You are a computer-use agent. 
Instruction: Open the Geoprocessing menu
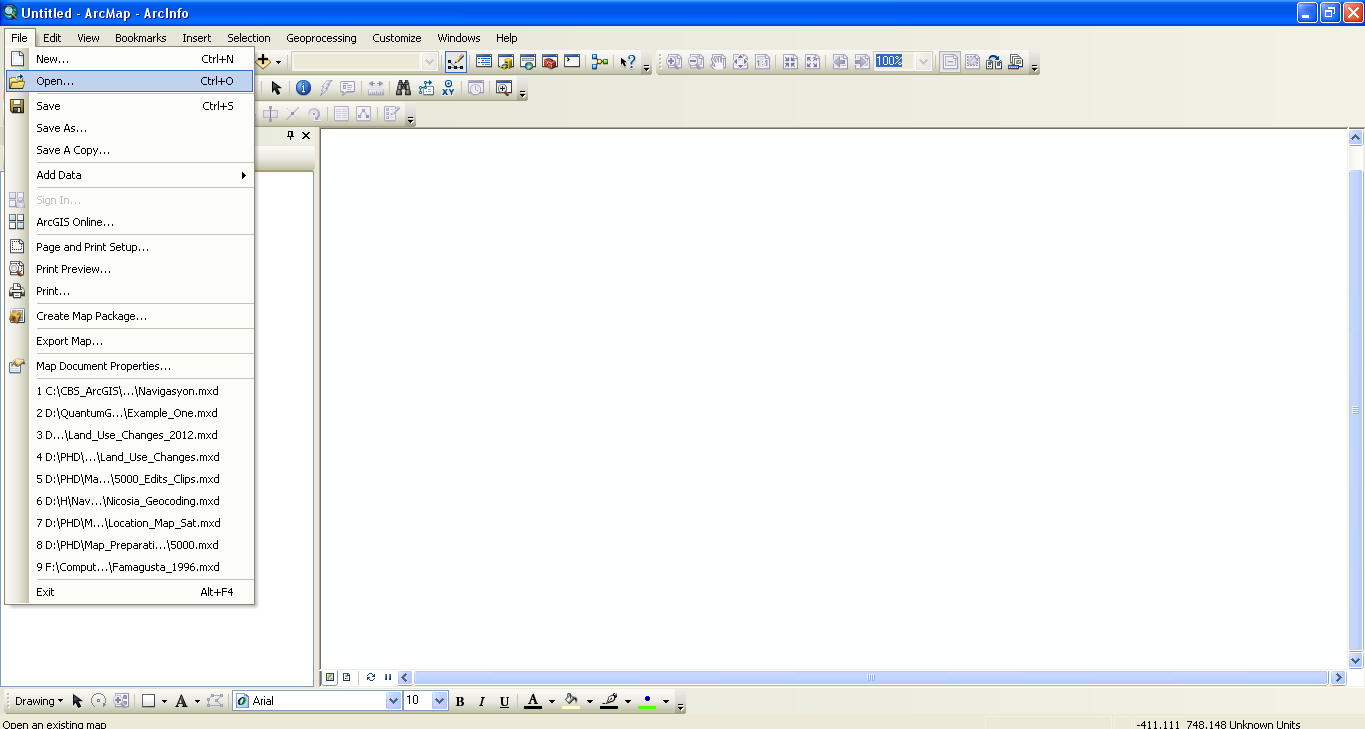[x=321, y=38]
